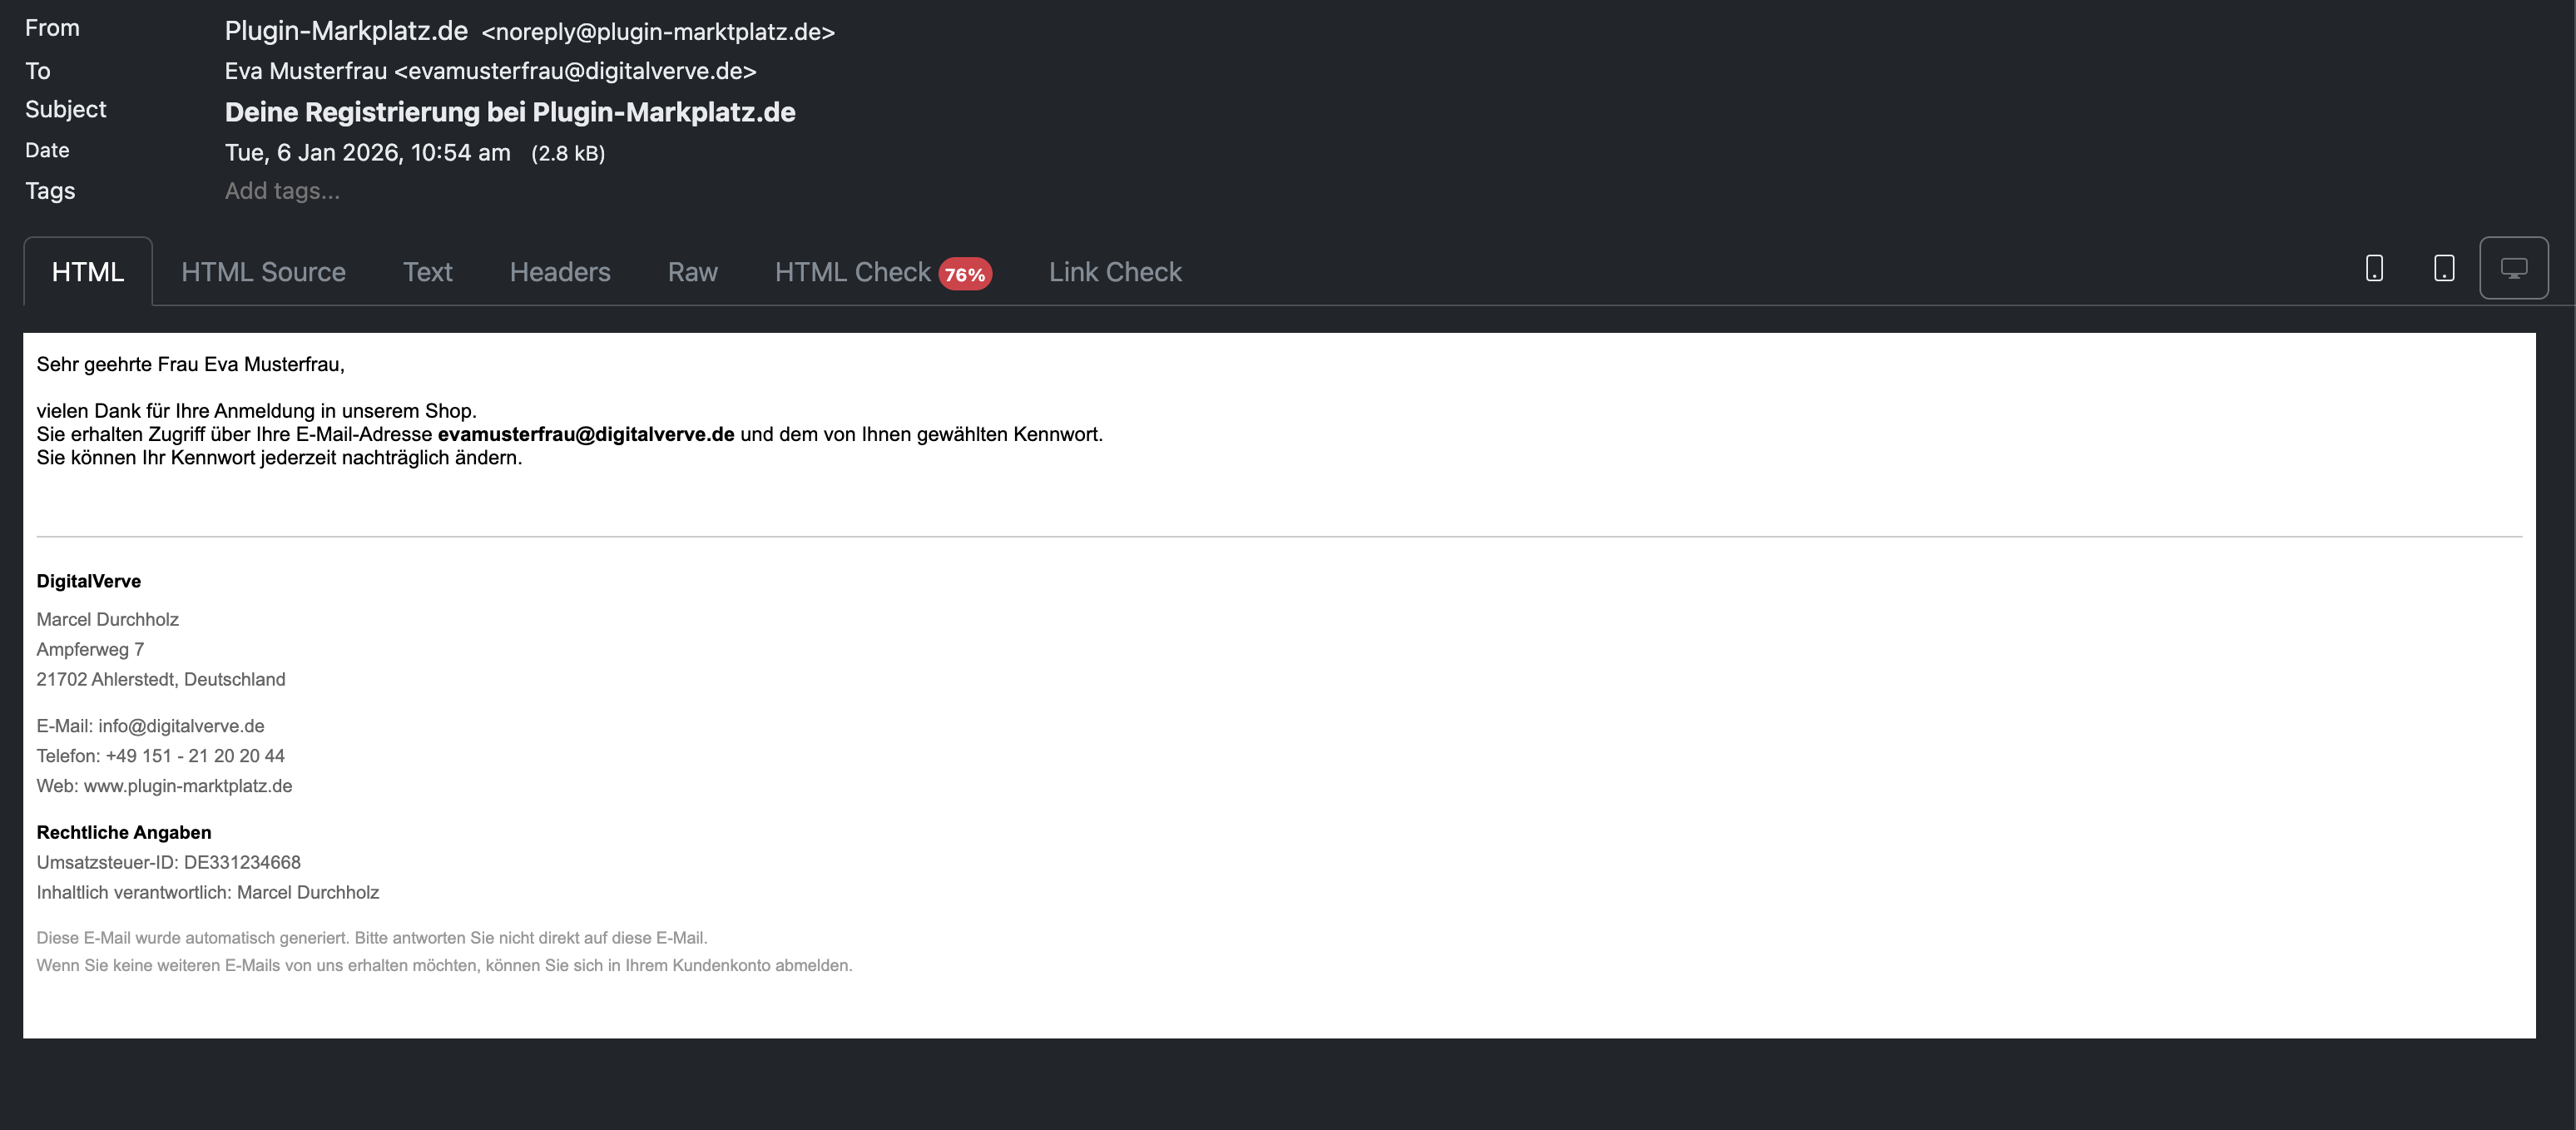
Task: Select the desktop preview size icon
Action: [2513, 268]
